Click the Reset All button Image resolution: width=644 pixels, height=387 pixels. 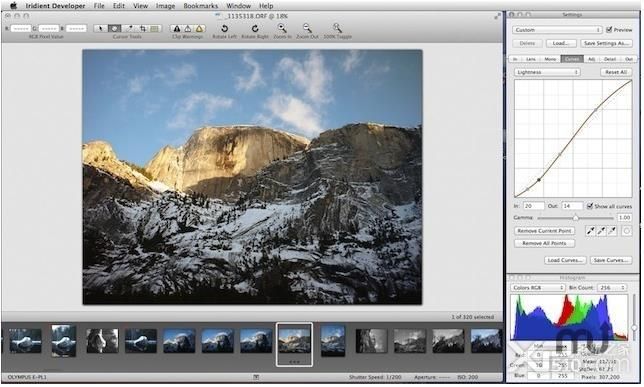click(616, 72)
